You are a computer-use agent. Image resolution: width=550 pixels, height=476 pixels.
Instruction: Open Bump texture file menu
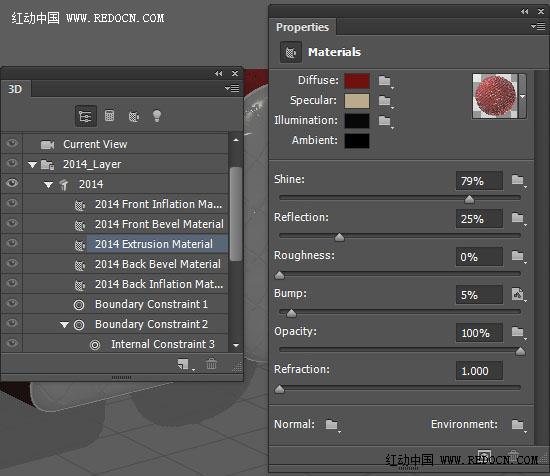pos(518,294)
